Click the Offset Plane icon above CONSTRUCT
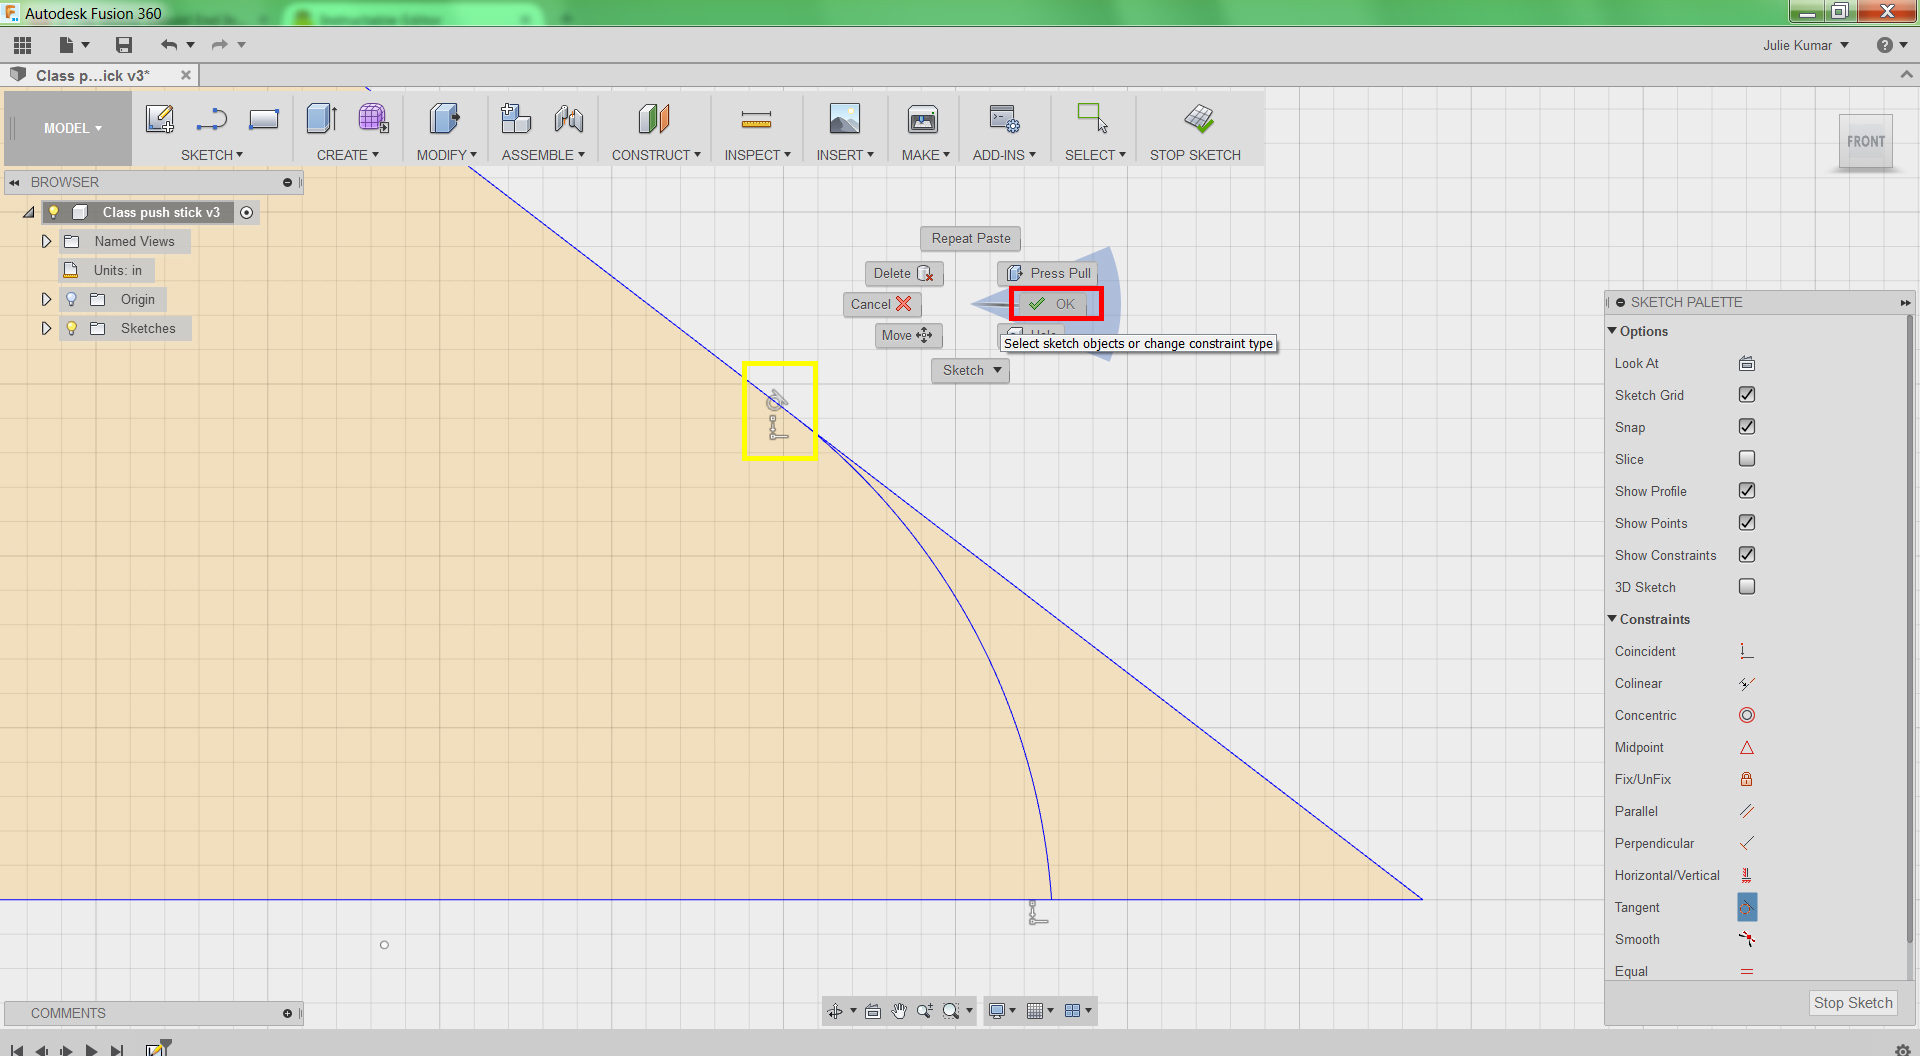 [654, 119]
